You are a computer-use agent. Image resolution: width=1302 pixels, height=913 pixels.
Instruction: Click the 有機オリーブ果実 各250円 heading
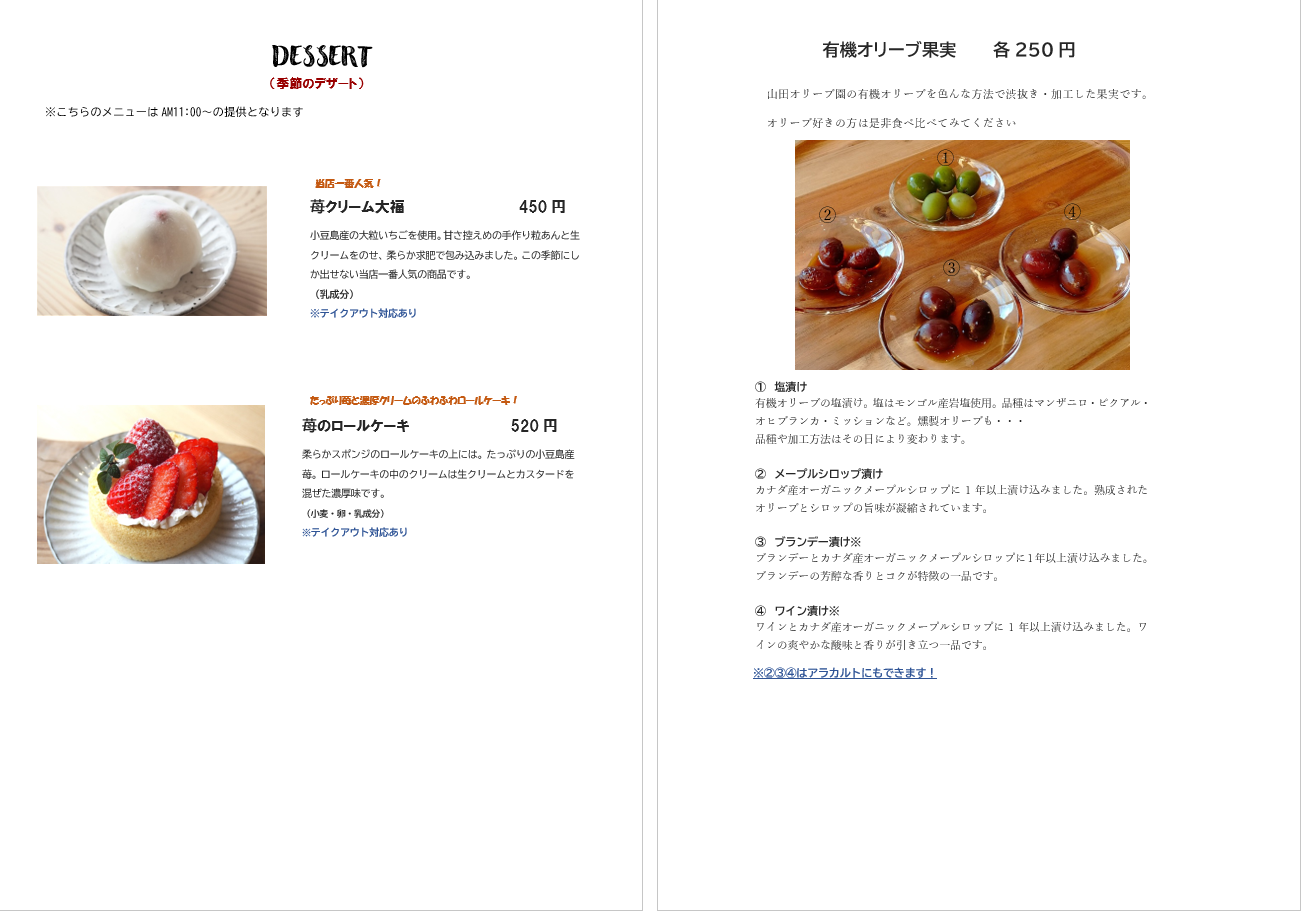[948, 50]
